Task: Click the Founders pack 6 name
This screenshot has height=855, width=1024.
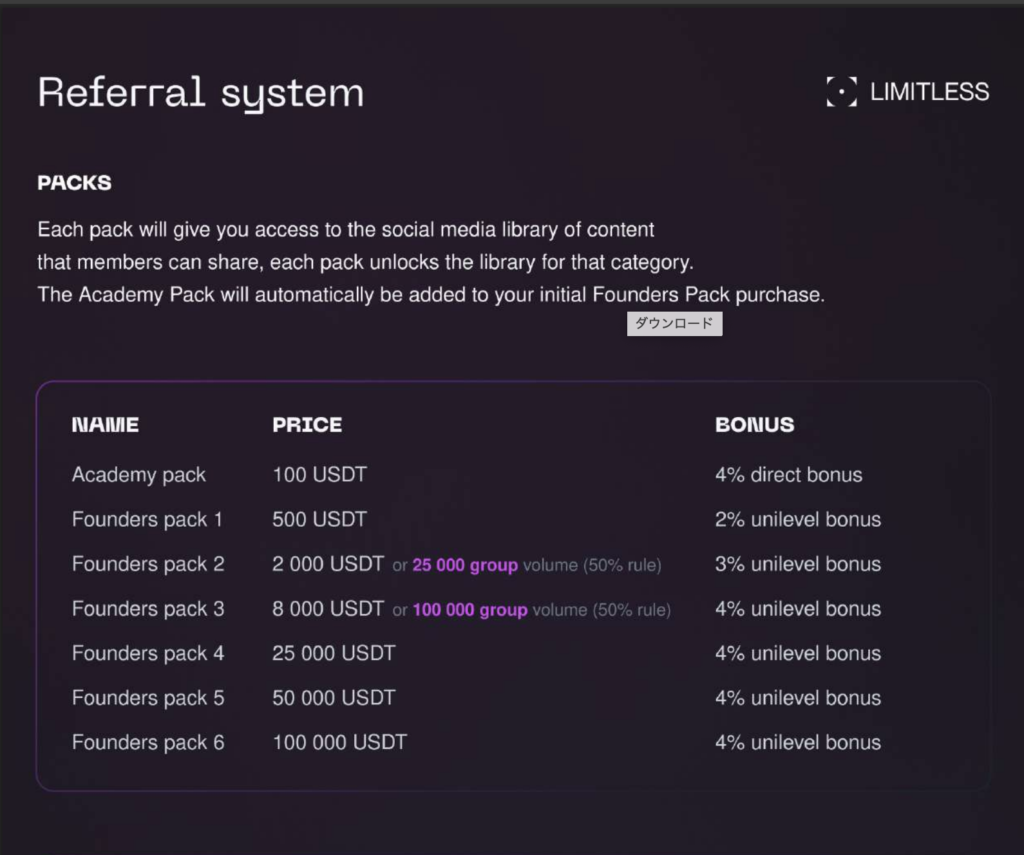Action: coord(148,743)
